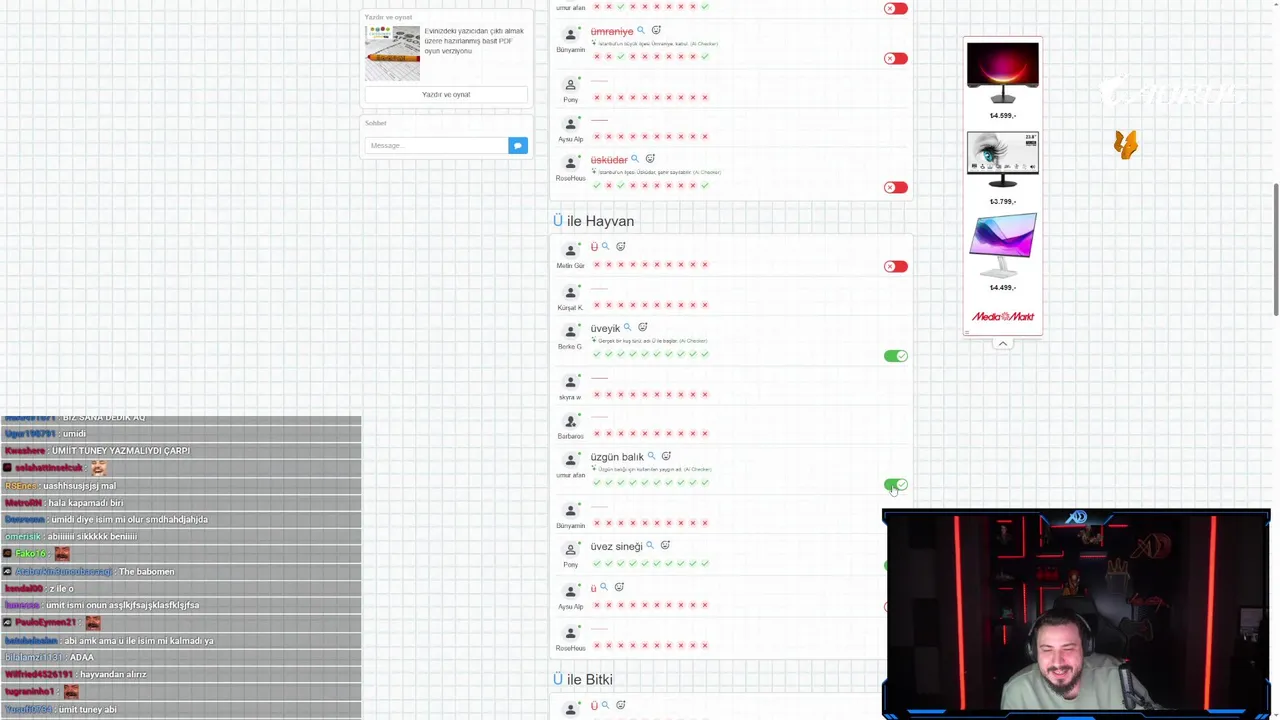The height and width of the screenshot is (720, 1280).
Task: Collapse the MediaMarkt ad with the chevron
Action: click(x=1002, y=343)
